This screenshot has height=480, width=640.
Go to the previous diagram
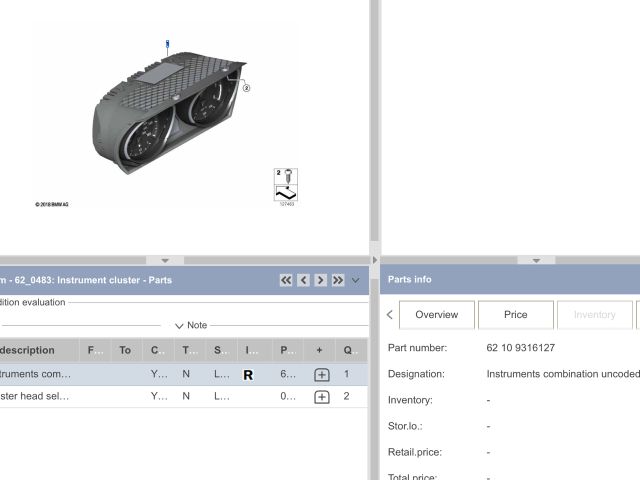coord(304,281)
